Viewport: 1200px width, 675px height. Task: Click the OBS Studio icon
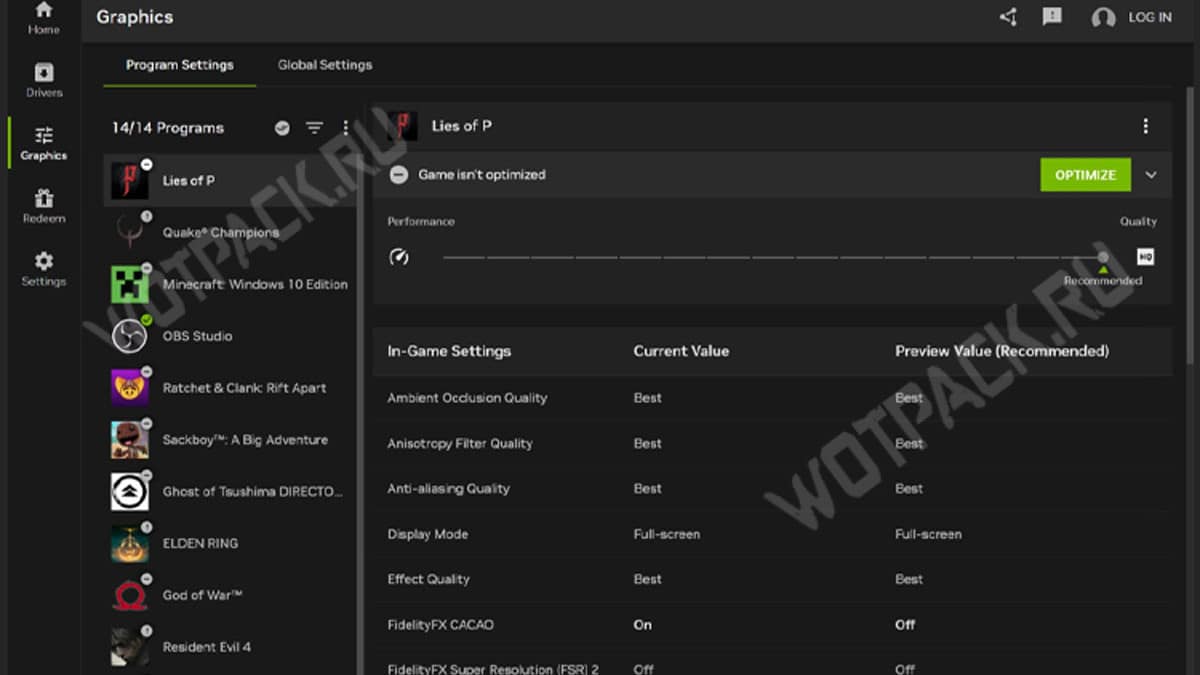click(130, 337)
